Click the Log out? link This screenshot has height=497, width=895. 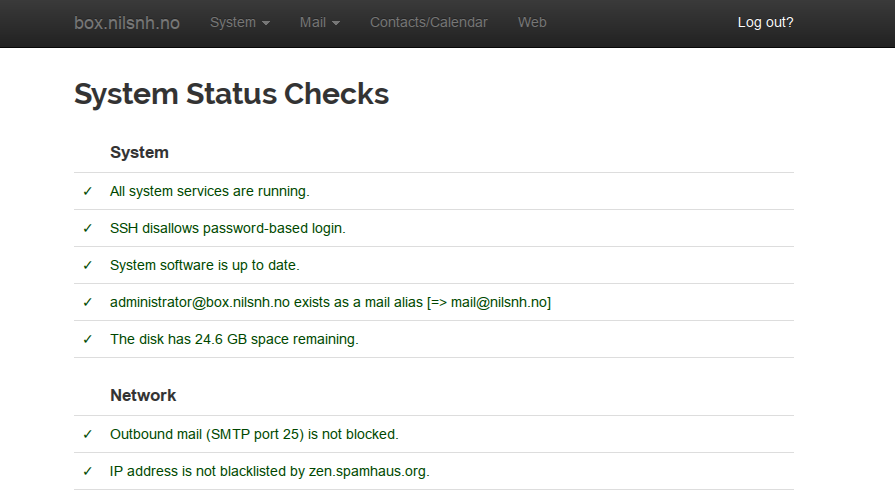(765, 22)
